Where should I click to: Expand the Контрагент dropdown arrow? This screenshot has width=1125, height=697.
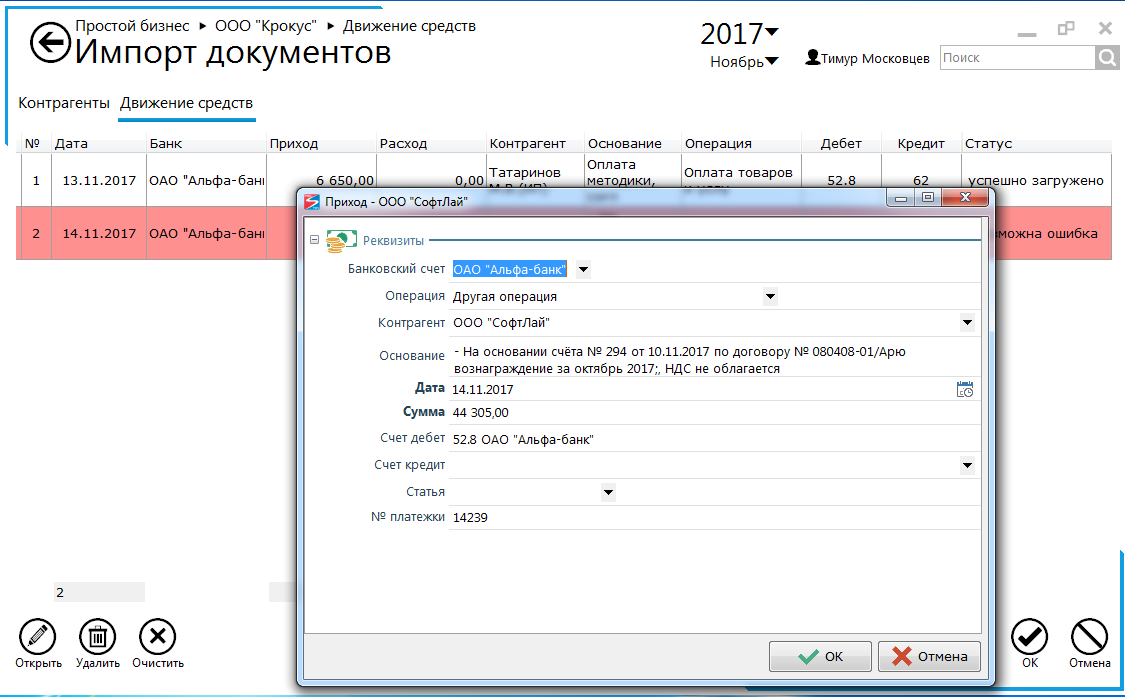(x=967, y=323)
